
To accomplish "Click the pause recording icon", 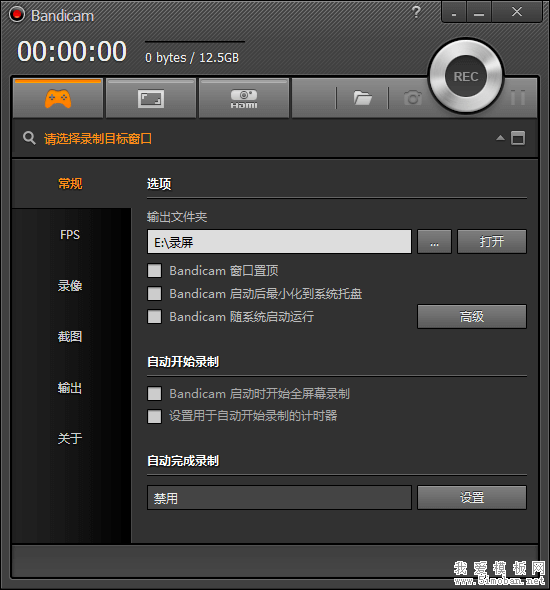I will [518, 98].
